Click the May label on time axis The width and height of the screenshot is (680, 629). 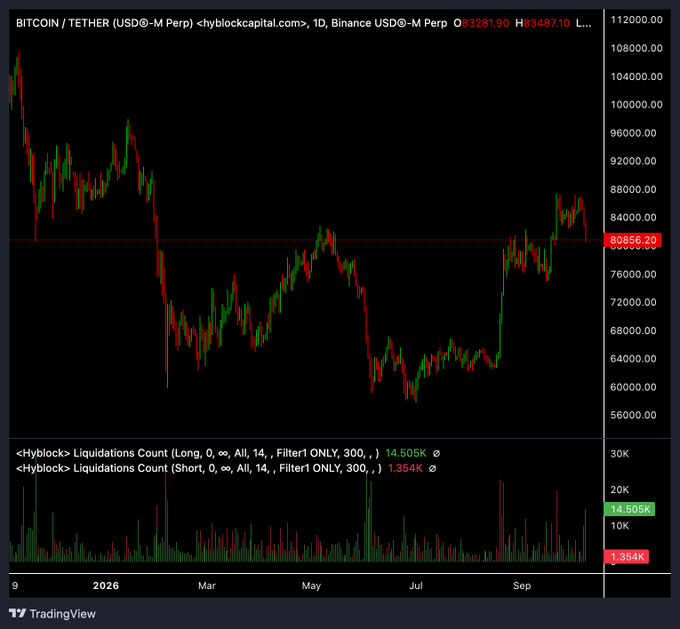pyautogui.click(x=311, y=586)
